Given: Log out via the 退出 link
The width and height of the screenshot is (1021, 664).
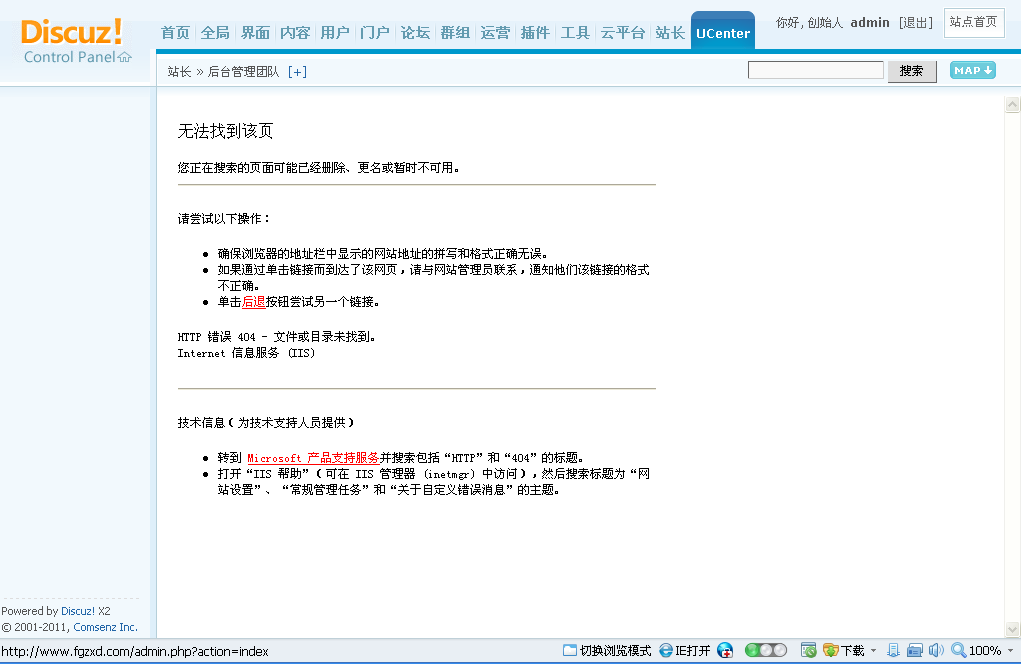Looking at the screenshot, I should (916, 23).
